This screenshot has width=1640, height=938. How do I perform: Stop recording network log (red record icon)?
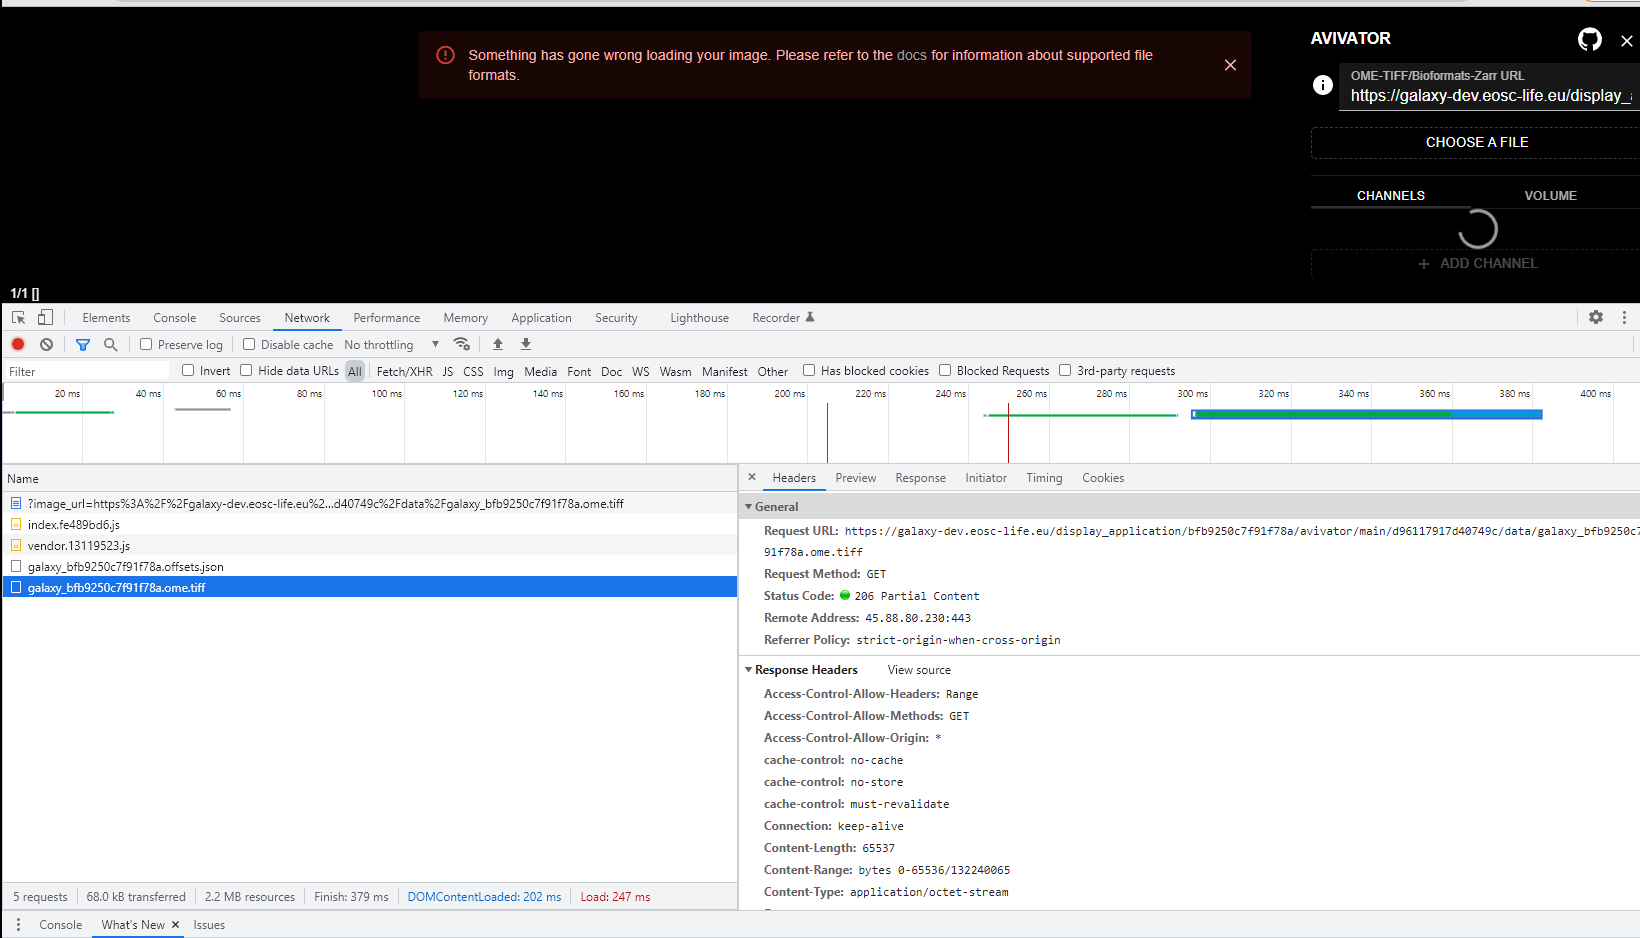(17, 344)
